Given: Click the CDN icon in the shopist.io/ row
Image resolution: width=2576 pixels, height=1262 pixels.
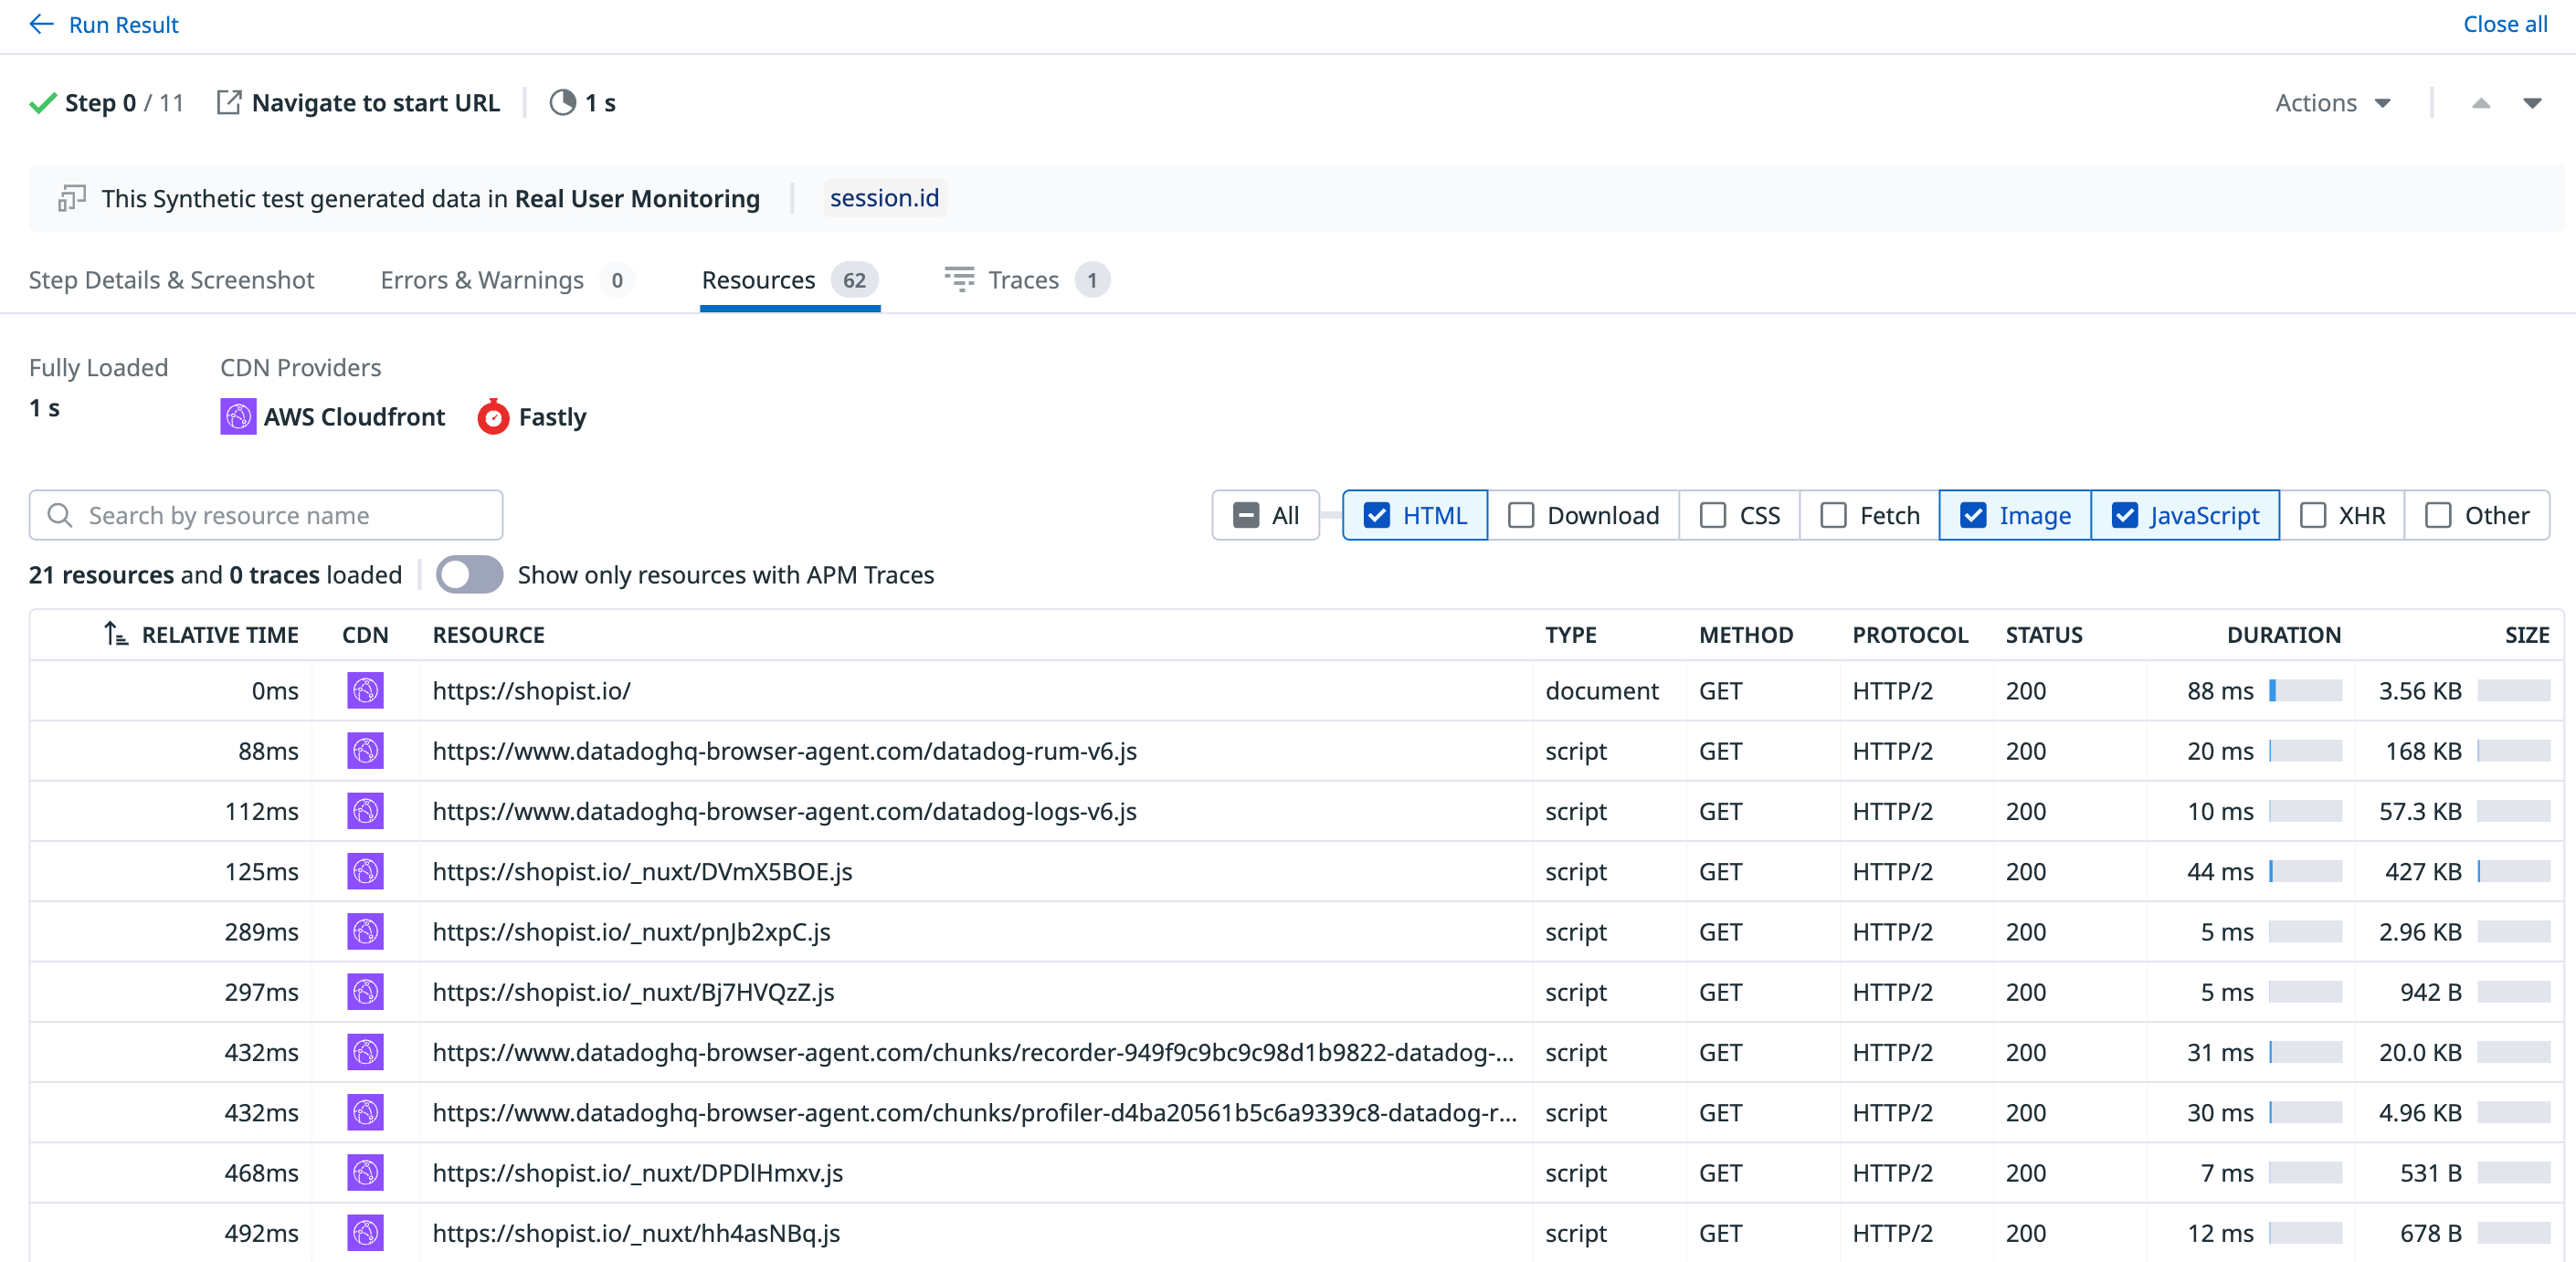Looking at the screenshot, I should coord(365,690).
